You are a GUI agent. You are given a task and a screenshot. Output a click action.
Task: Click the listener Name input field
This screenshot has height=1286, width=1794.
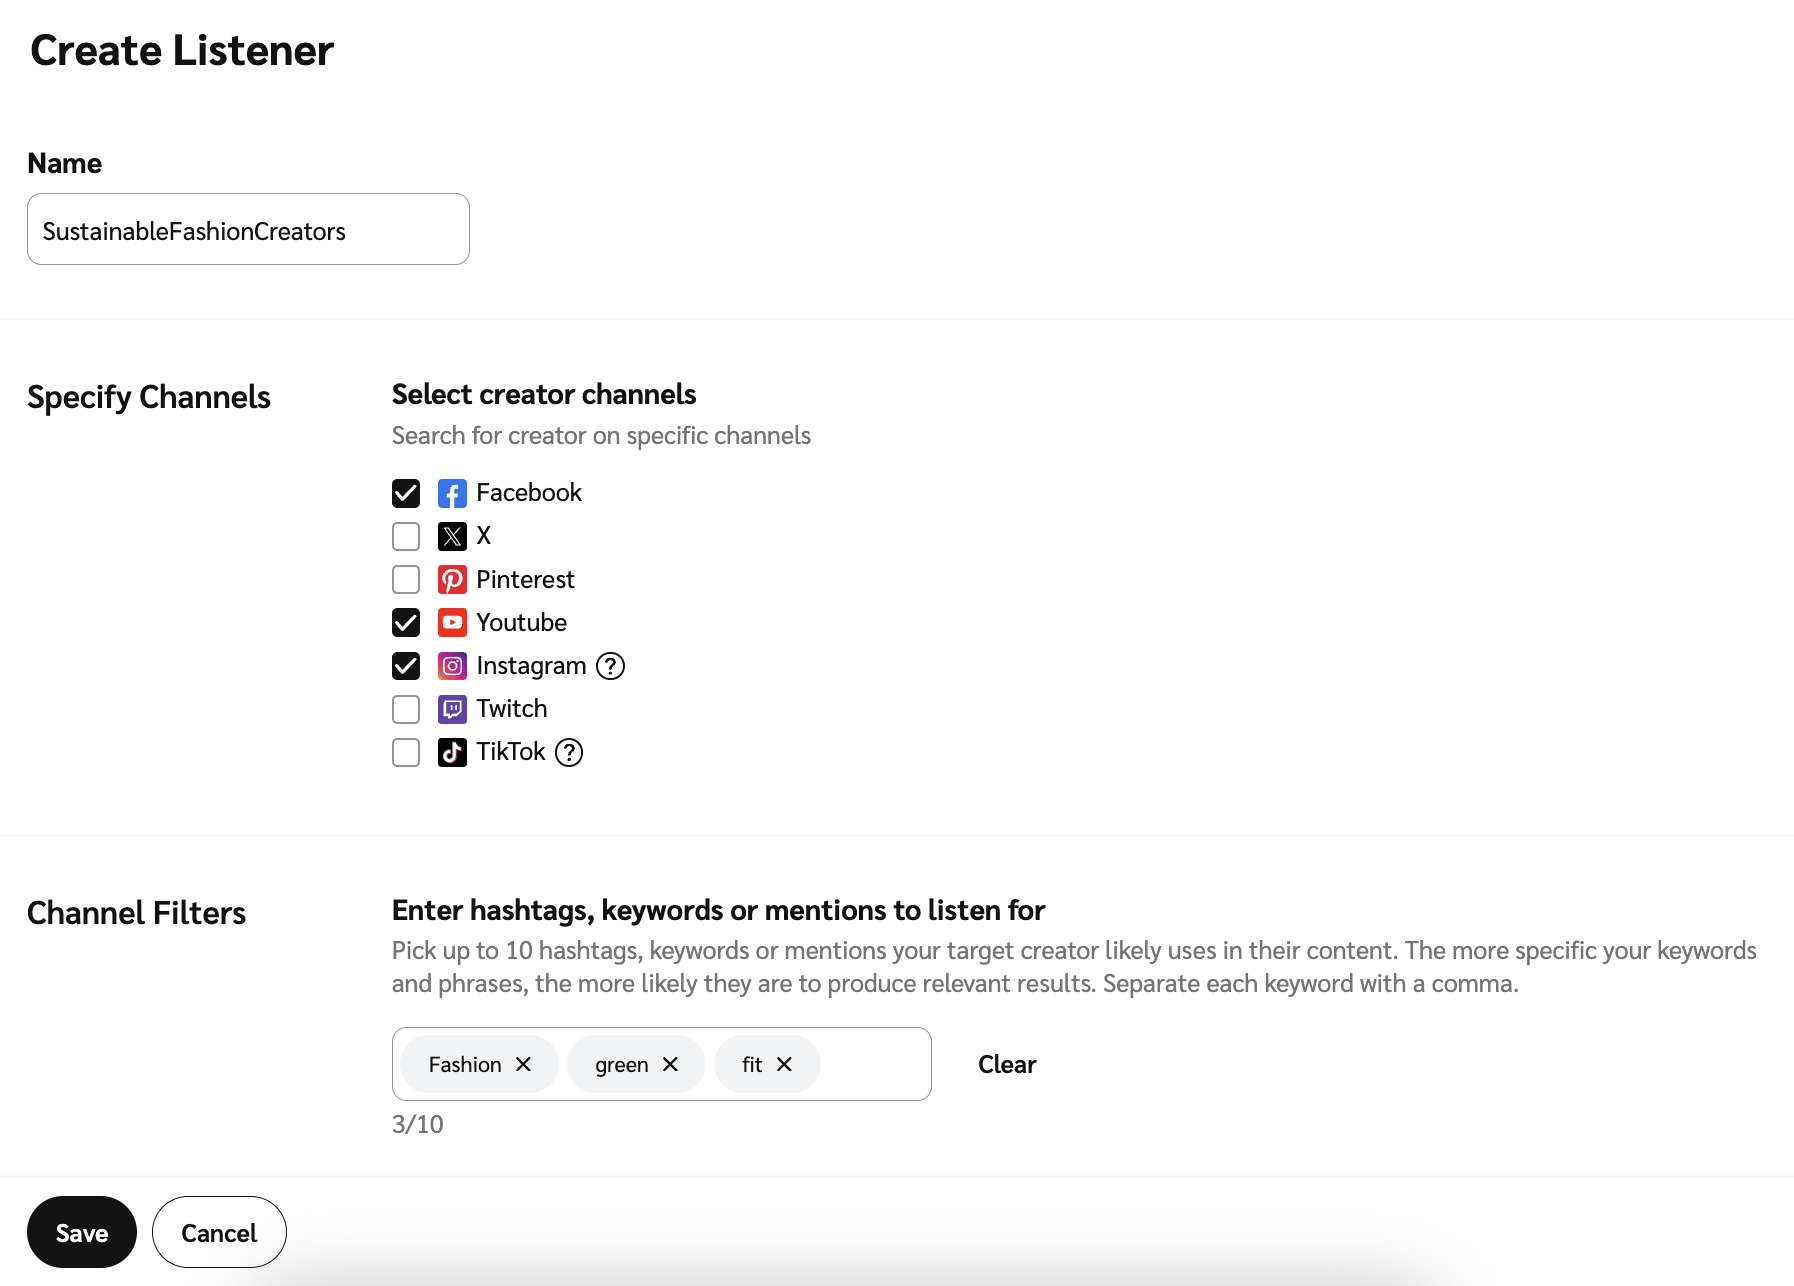[248, 230]
